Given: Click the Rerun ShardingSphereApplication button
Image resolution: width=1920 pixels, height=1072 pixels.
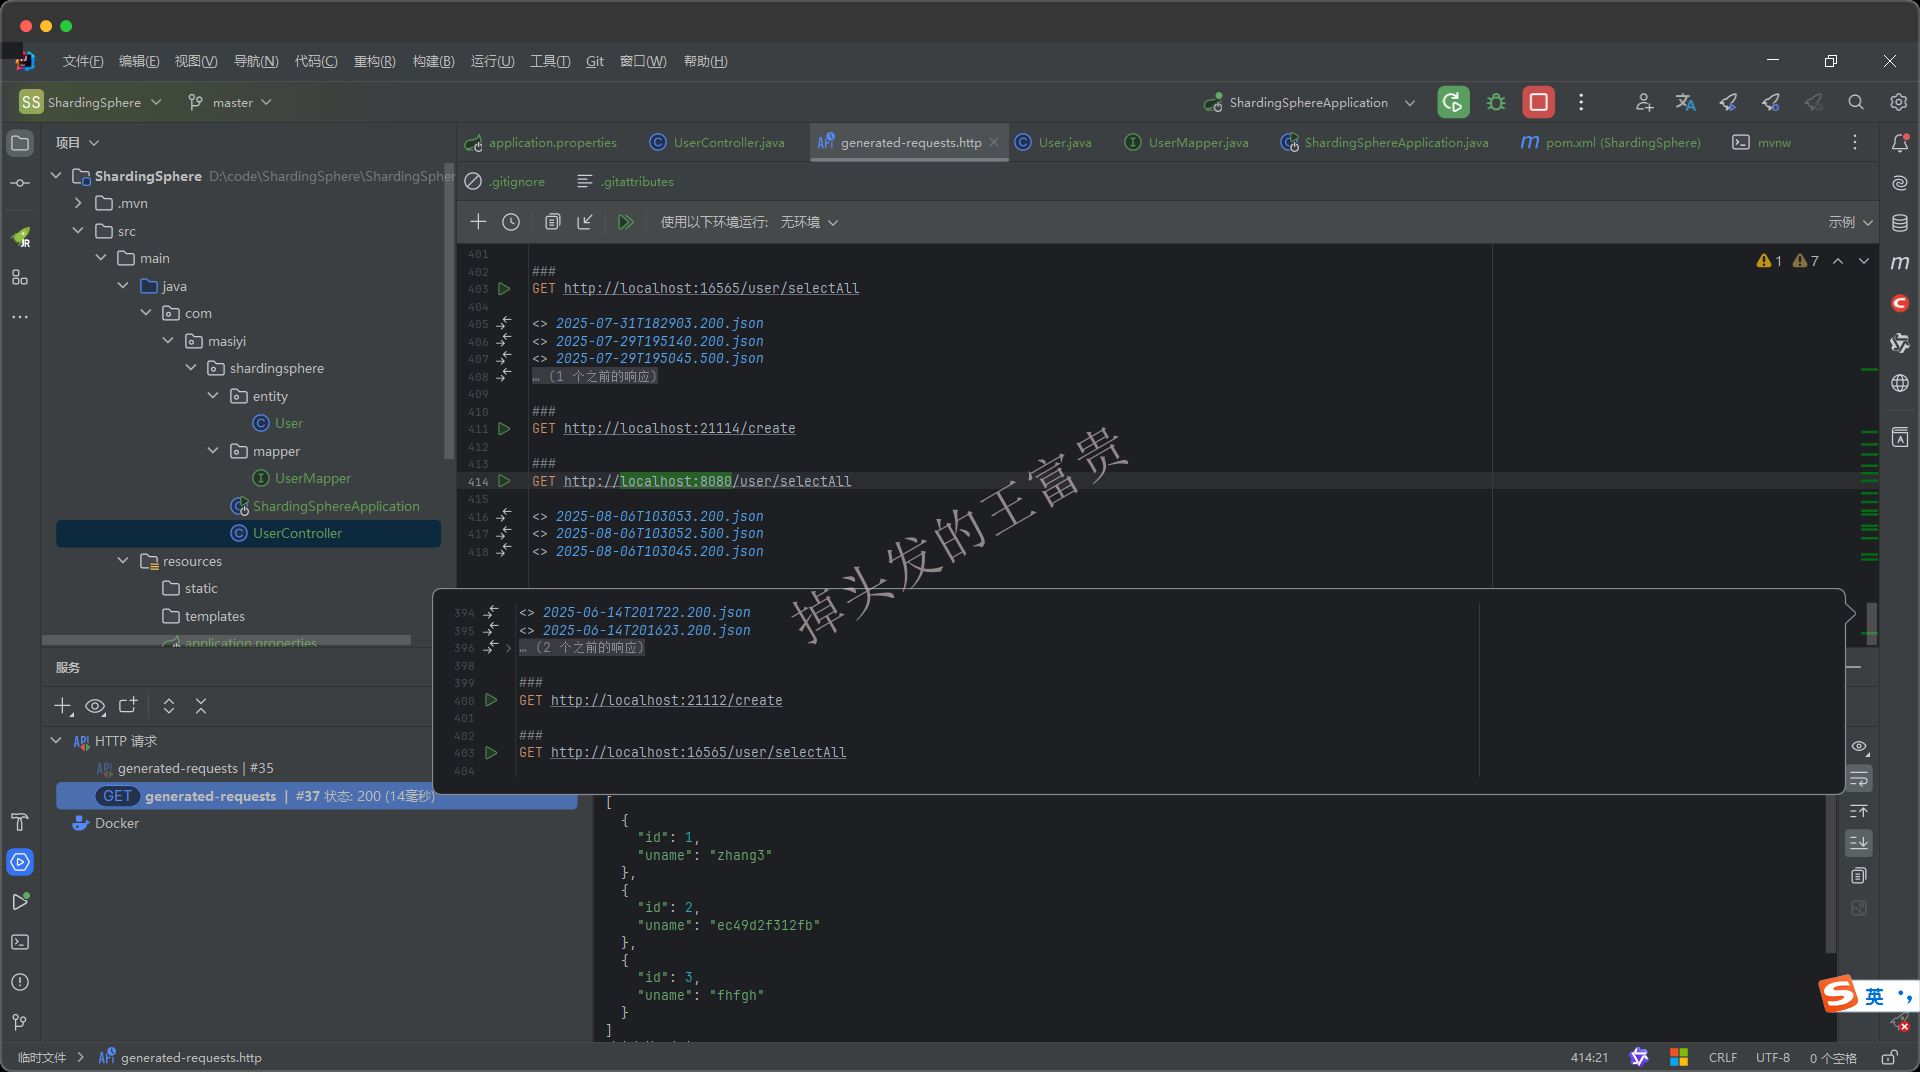Looking at the screenshot, I should (1453, 102).
